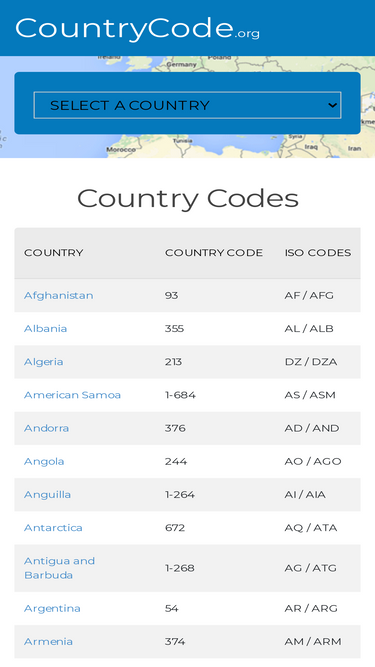
Task: Open the Andorra country link
Action: (x=46, y=428)
